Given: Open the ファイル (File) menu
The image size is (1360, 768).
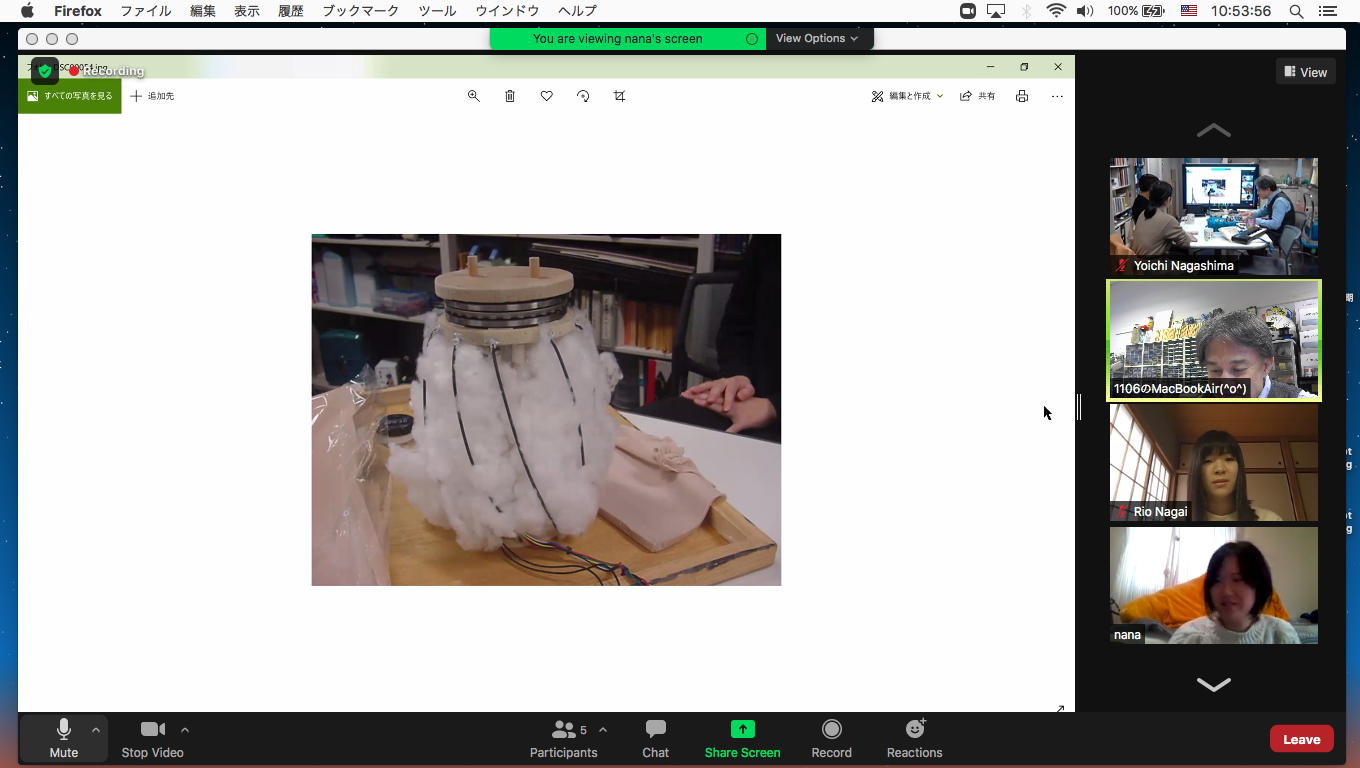Looking at the screenshot, I should [x=145, y=11].
